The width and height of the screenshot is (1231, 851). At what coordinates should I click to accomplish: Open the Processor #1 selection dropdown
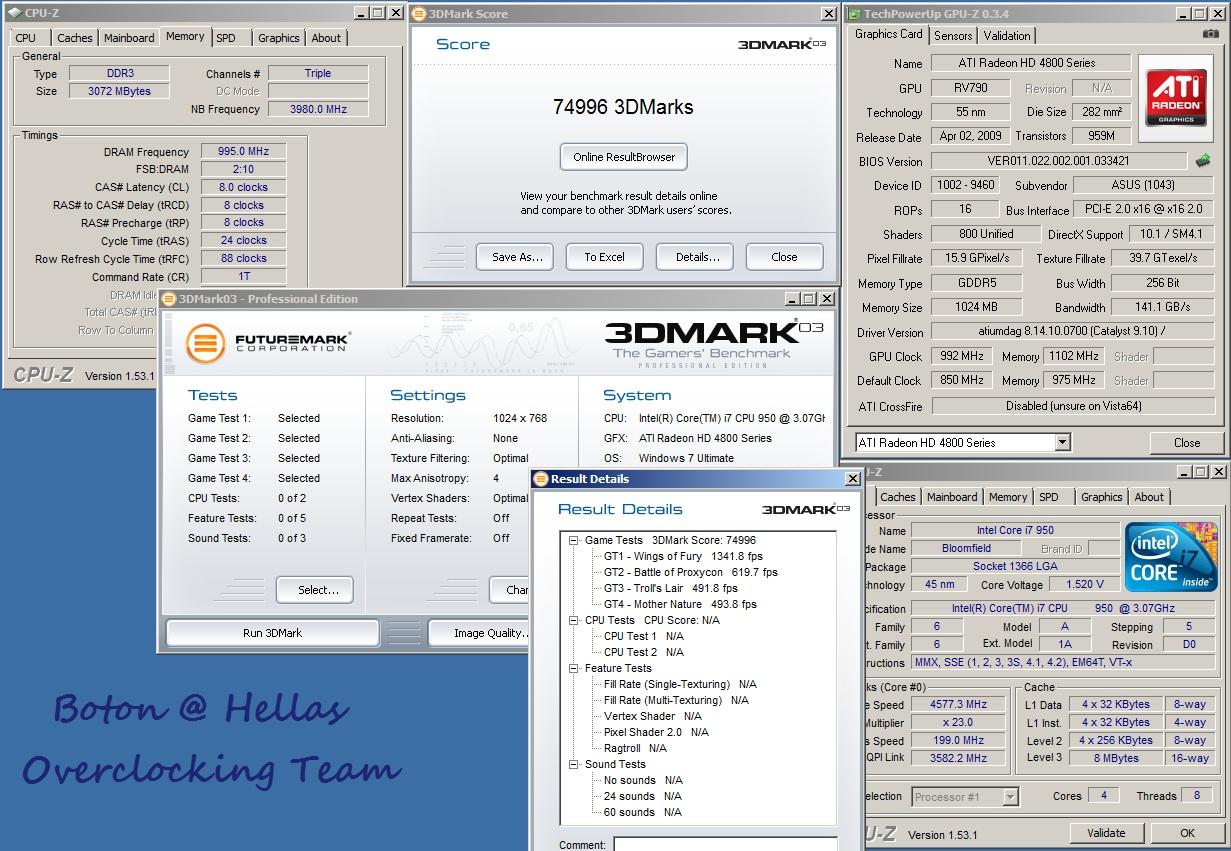pyautogui.click(x=1010, y=797)
